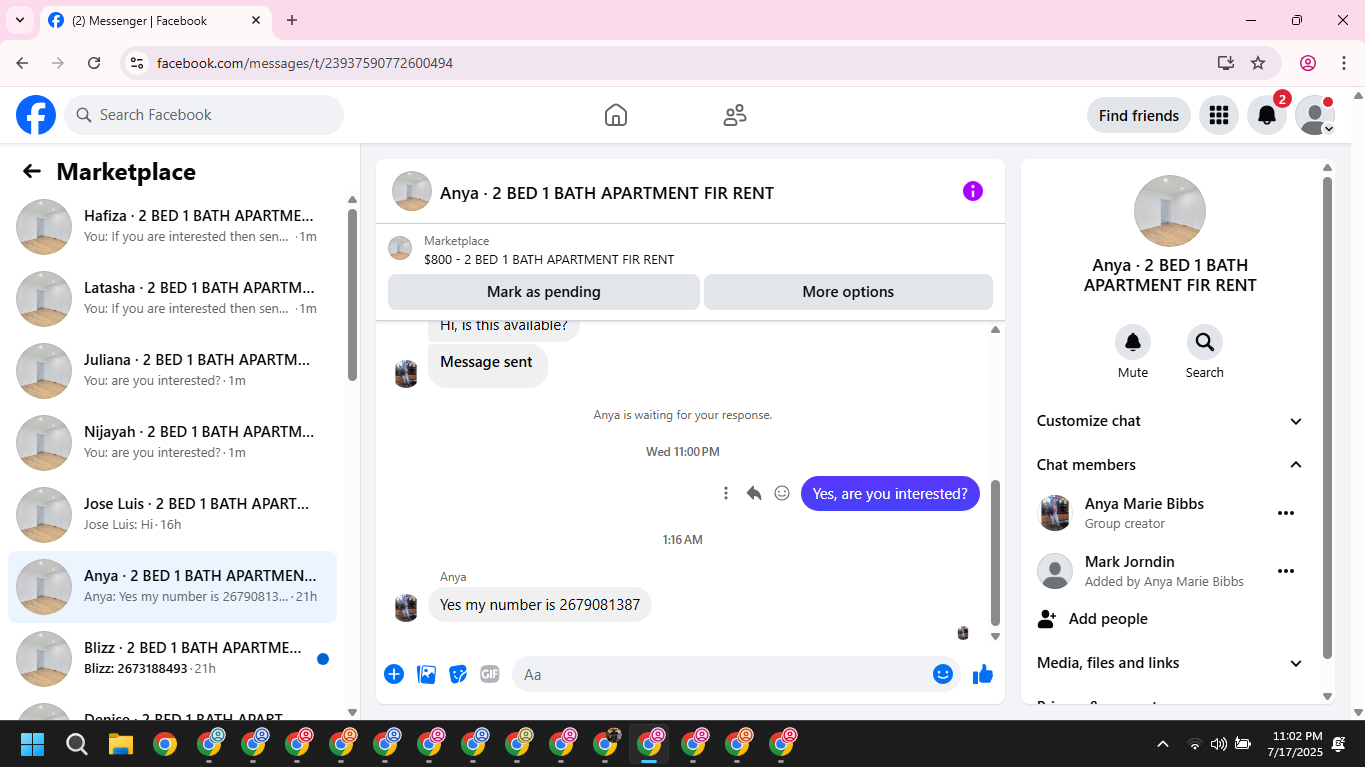This screenshot has height=767, width=1365.
Task: Click the chat info panel scrollbar
Action: (x=1327, y=418)
